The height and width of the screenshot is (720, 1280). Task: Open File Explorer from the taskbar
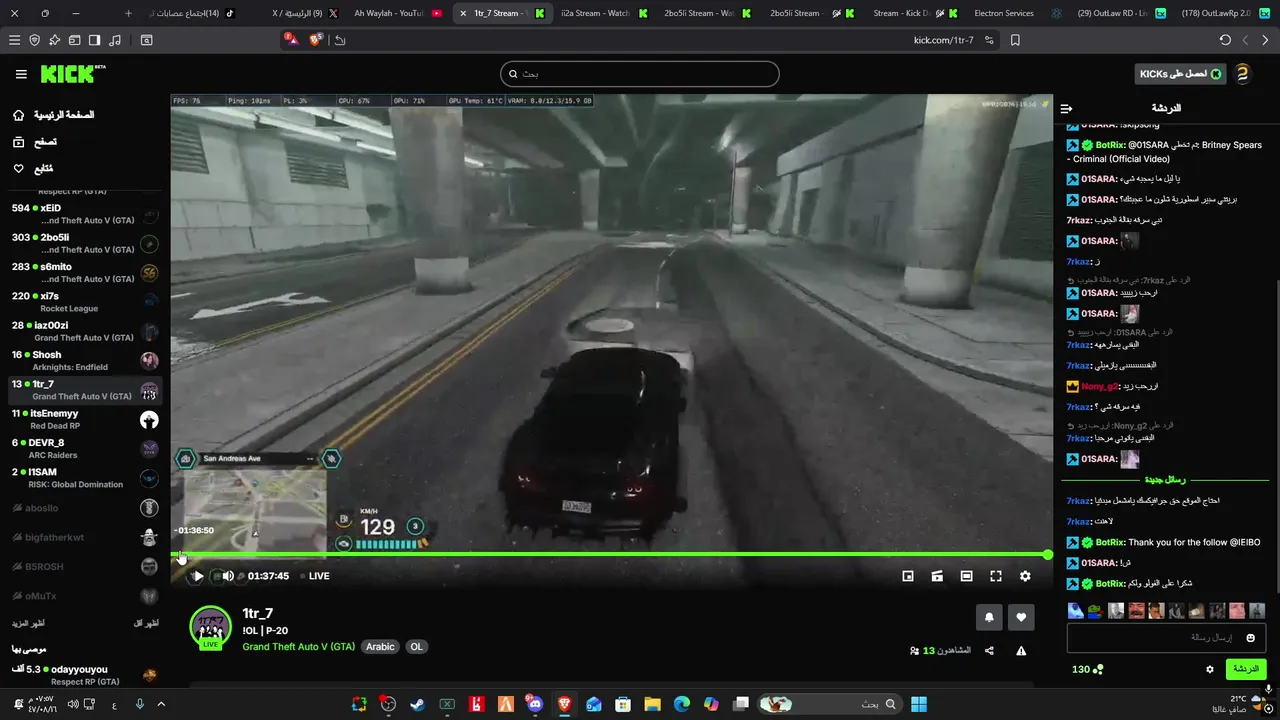pos(652,704)
